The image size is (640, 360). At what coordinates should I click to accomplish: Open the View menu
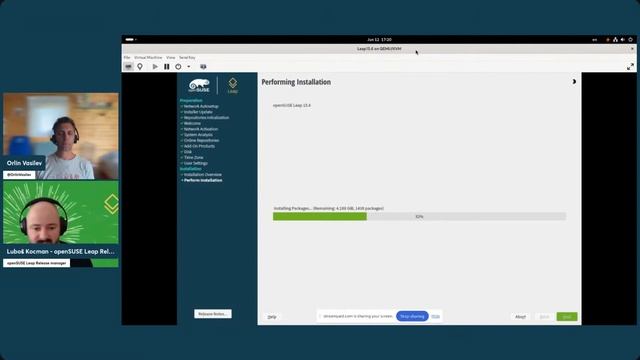point(171,58)
